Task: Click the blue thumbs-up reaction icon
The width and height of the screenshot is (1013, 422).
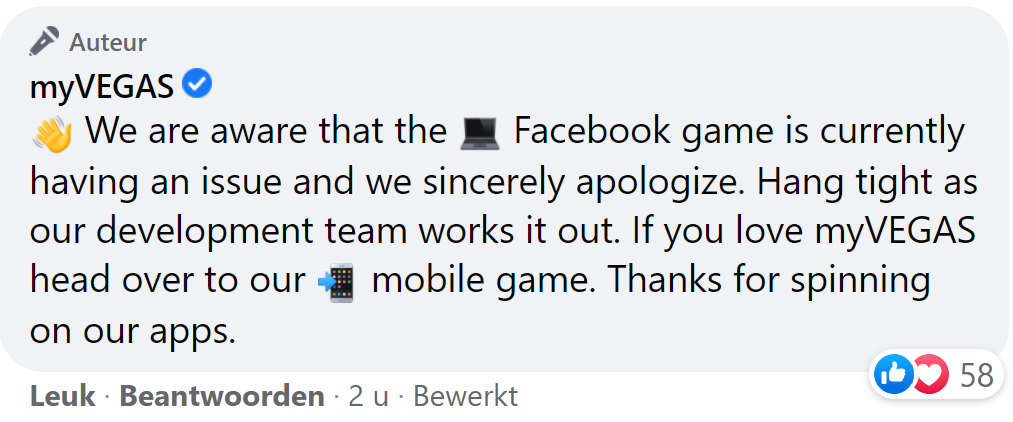Action: tap(893, 375)
